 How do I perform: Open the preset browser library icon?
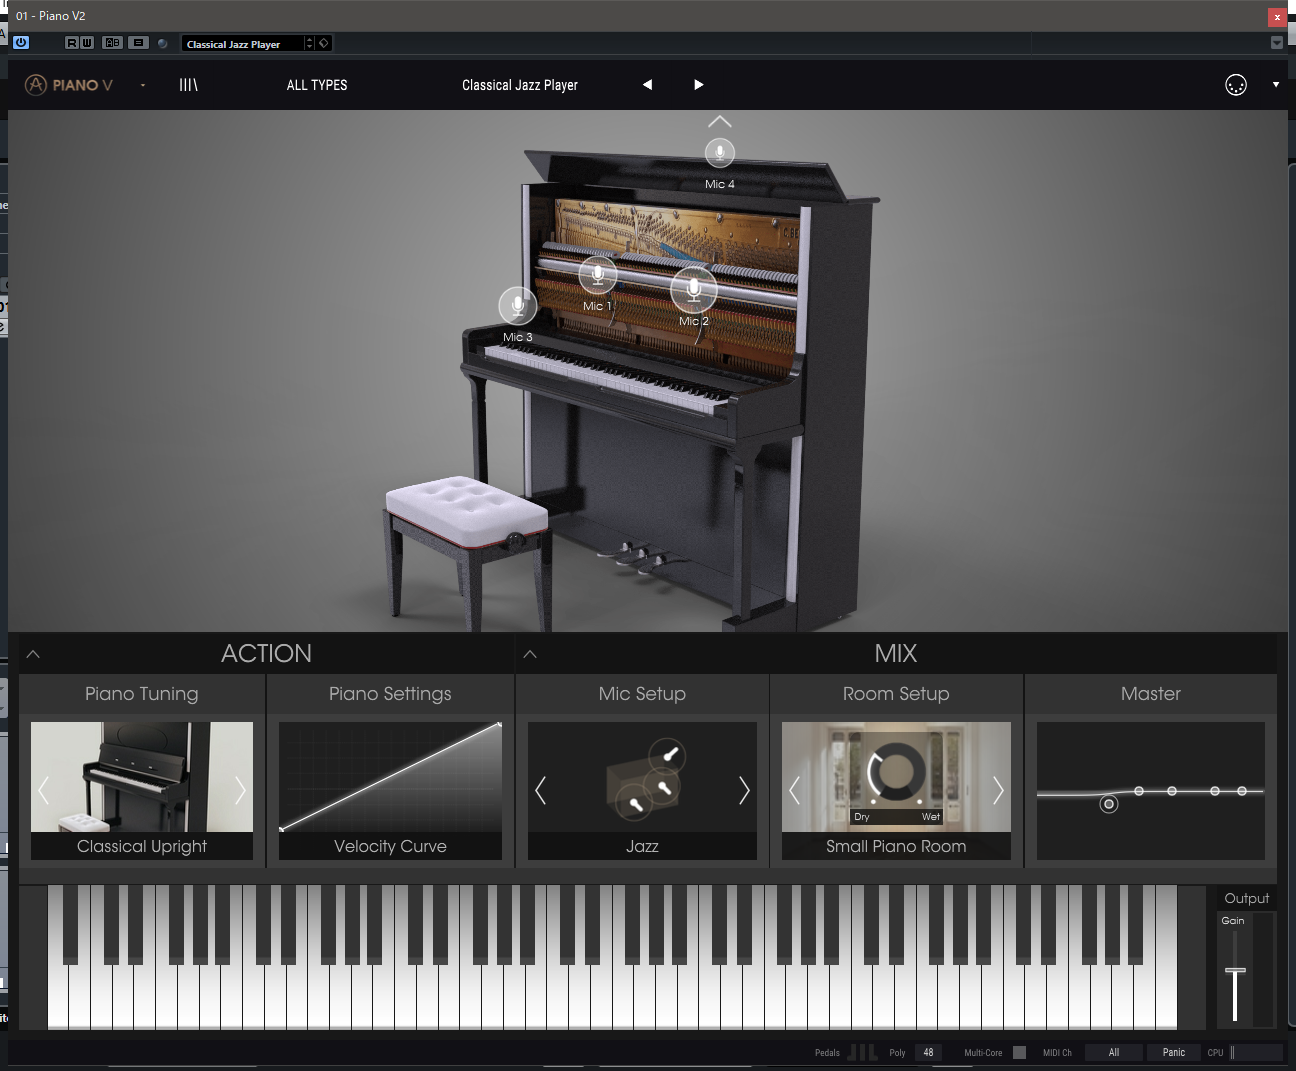tap(188, 85)
